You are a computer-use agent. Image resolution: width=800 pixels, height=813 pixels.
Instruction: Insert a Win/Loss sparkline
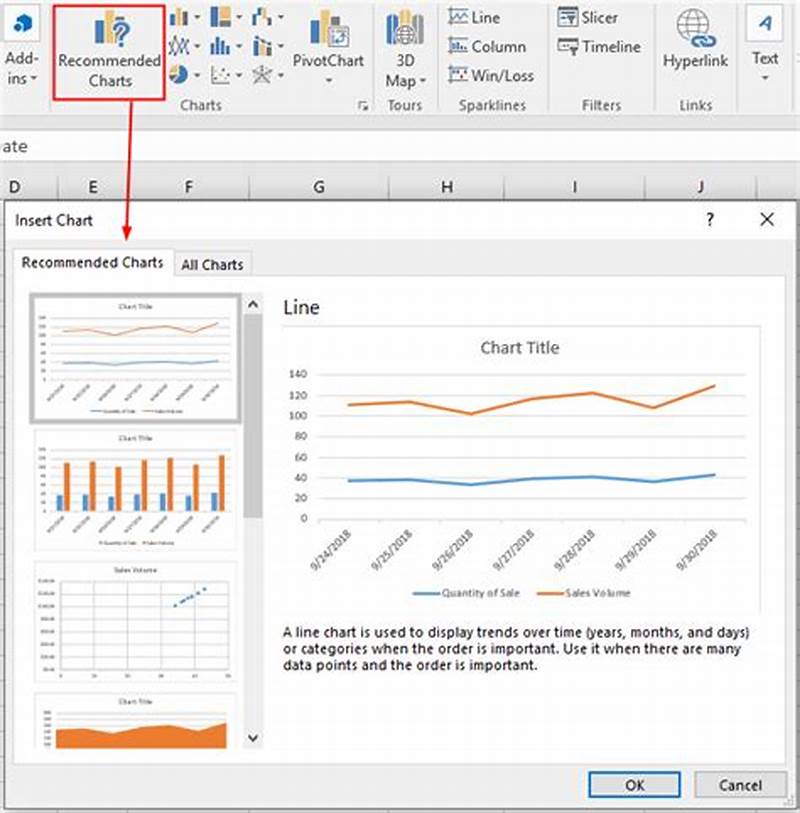[x=490, y=74]
